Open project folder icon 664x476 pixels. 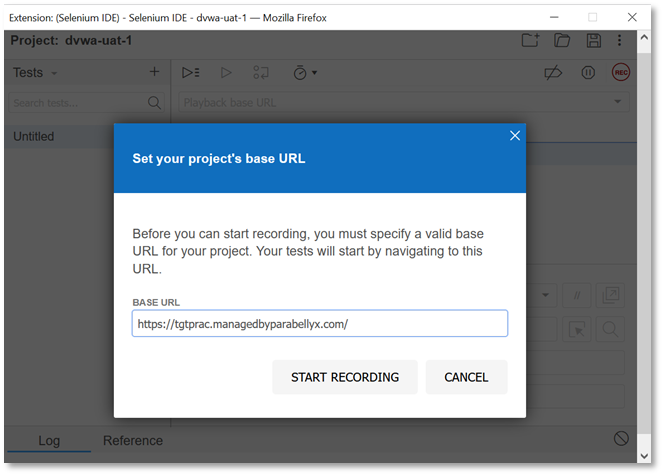(562, 40)
